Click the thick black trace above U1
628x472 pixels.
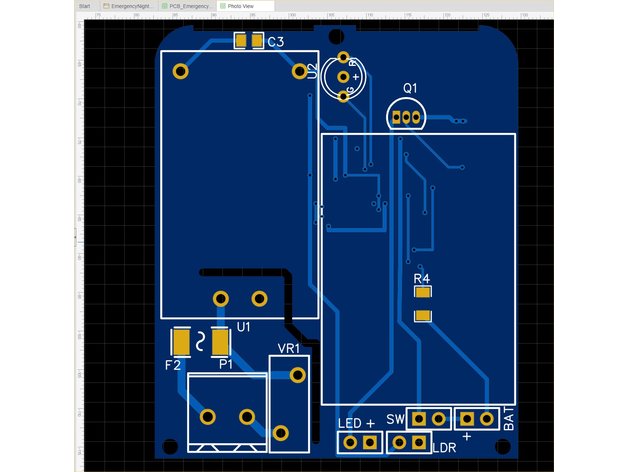coord(240,271)
